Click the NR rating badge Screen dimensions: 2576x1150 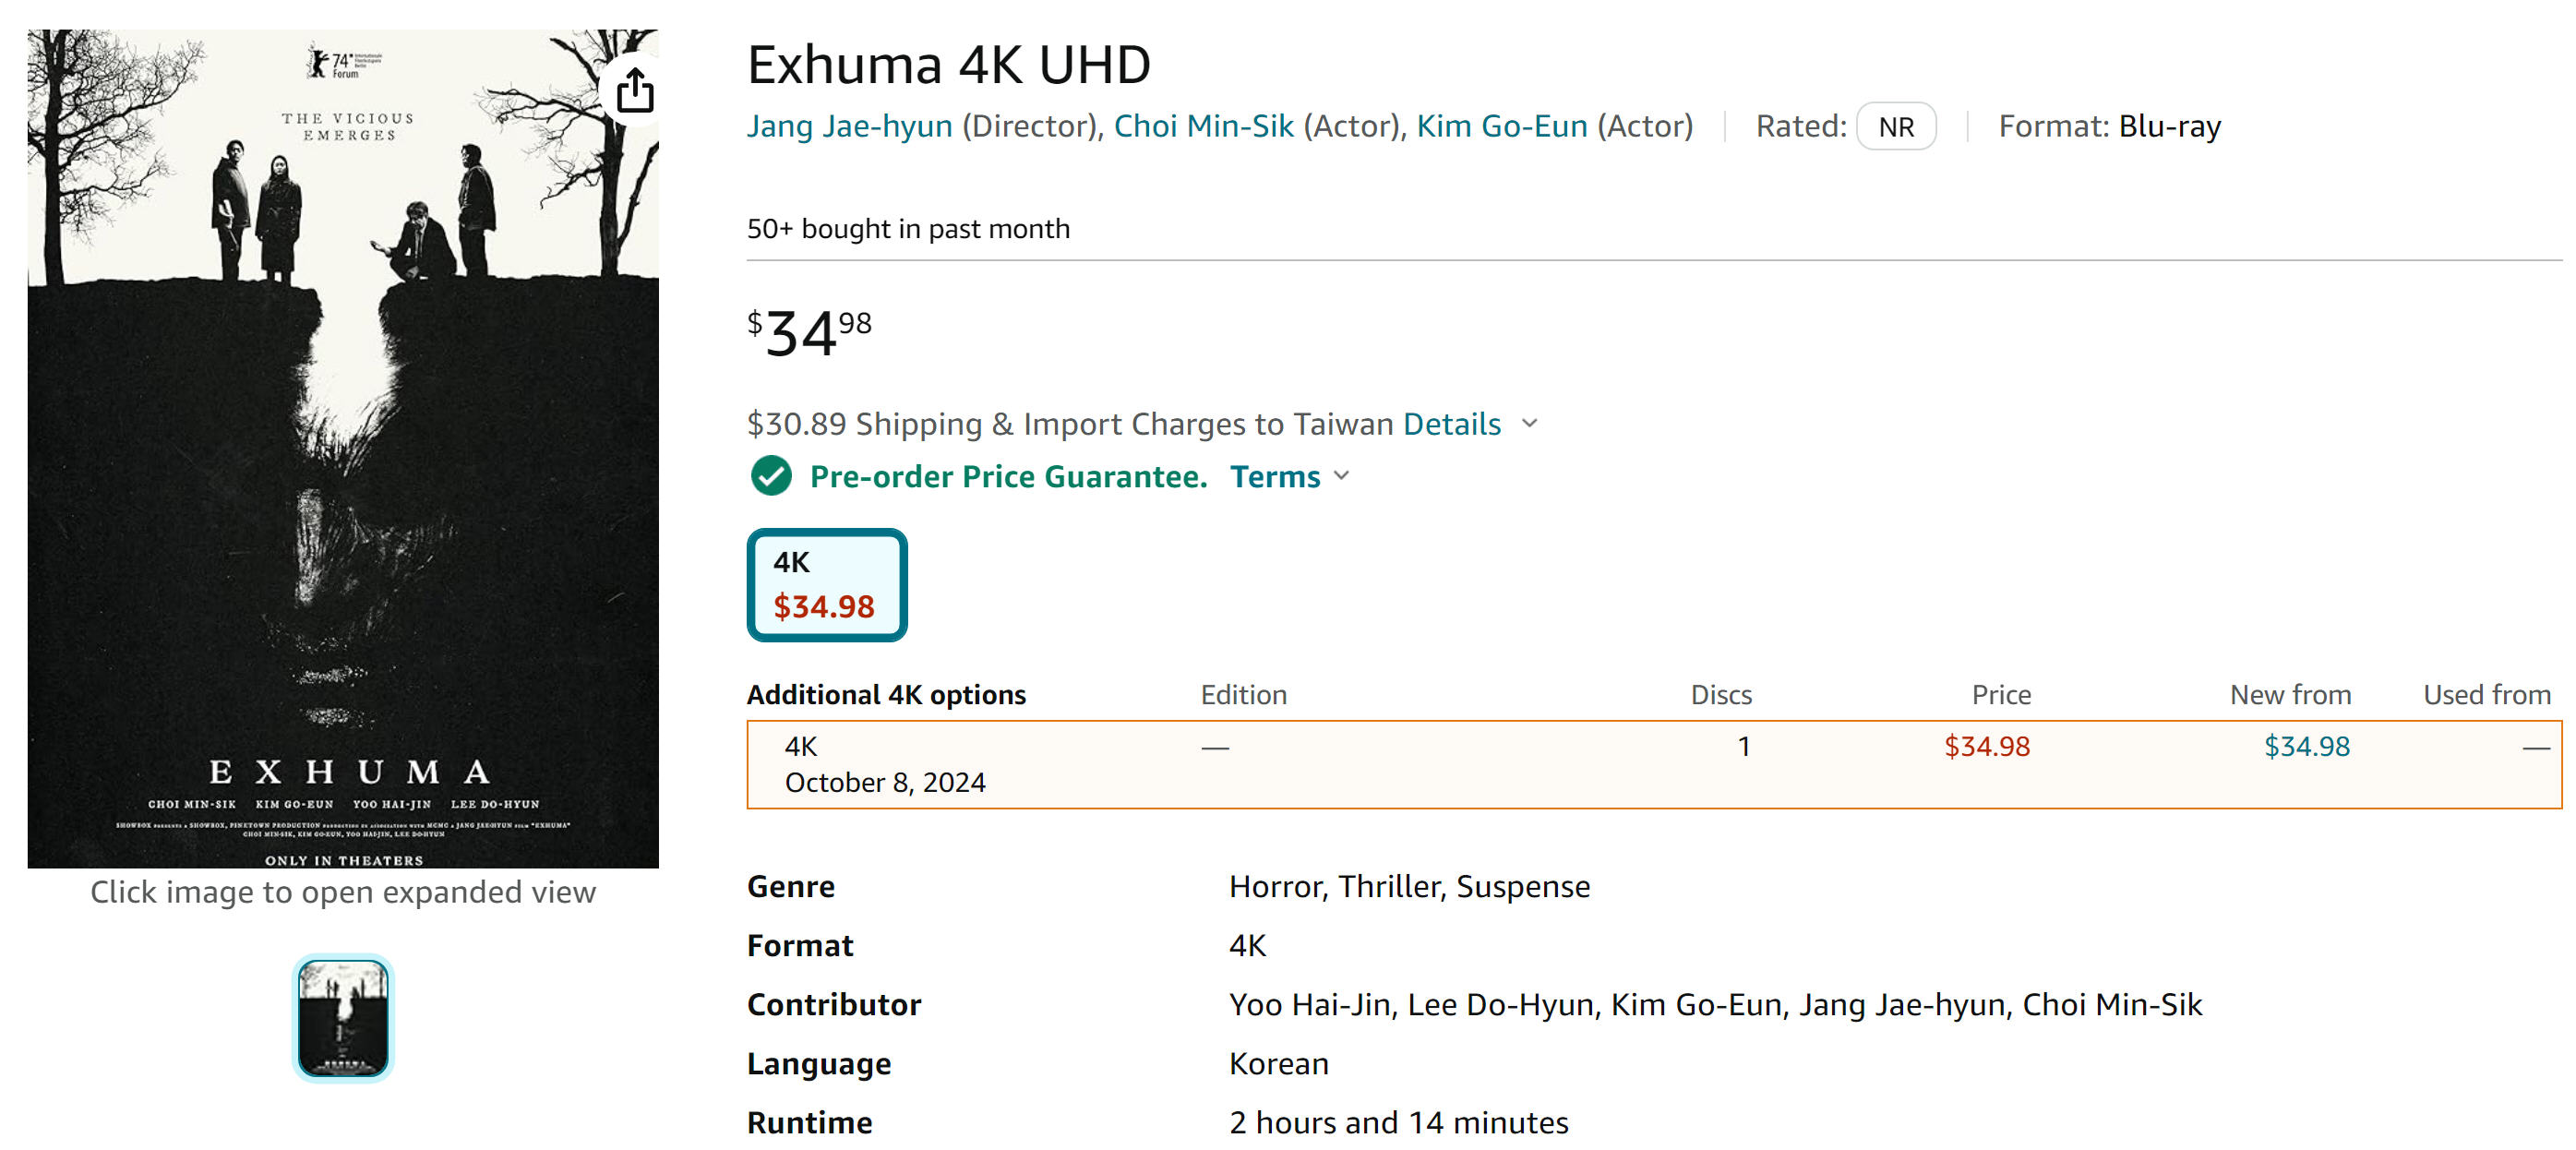[x=1895, y=127]
